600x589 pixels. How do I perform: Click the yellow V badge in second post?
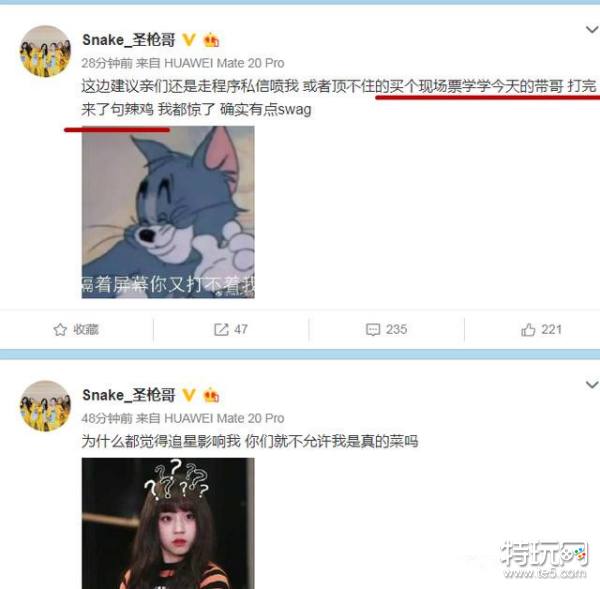[189, 395]
